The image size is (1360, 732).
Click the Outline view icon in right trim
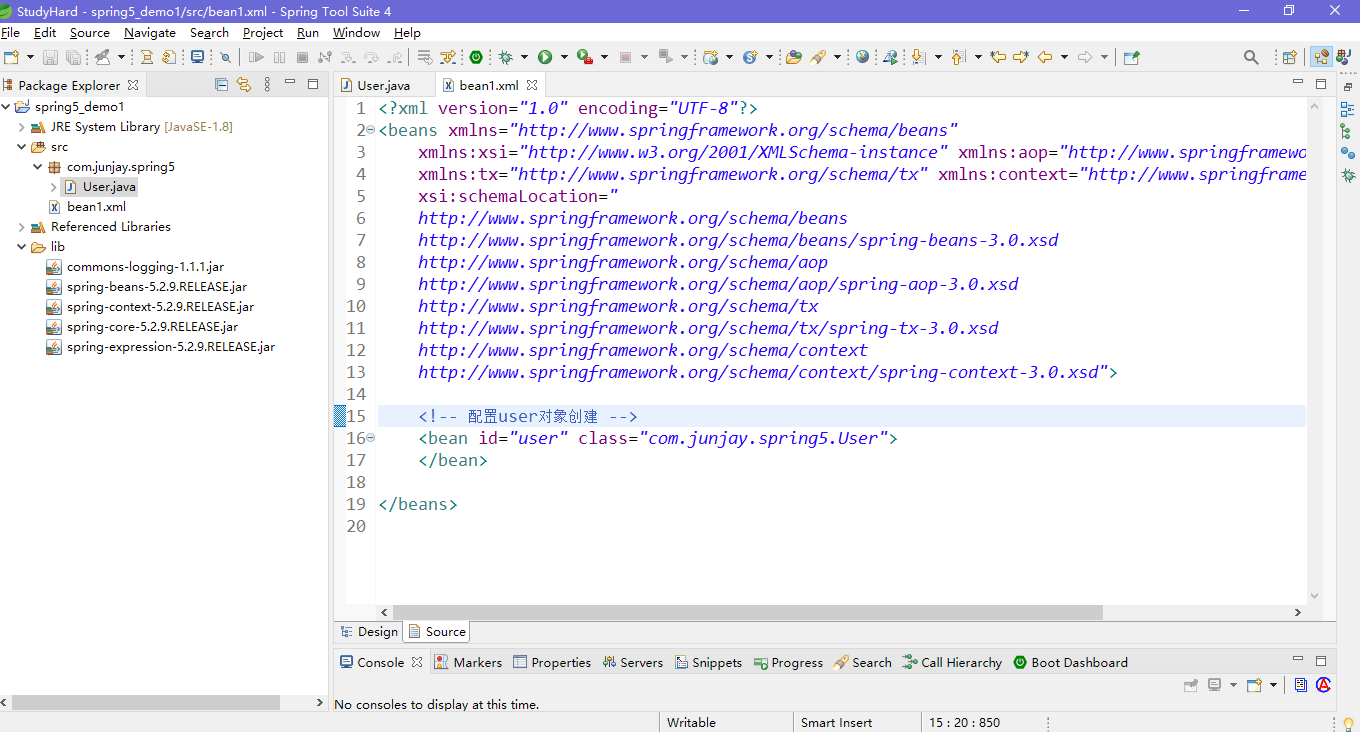[x=1347, y=109]
